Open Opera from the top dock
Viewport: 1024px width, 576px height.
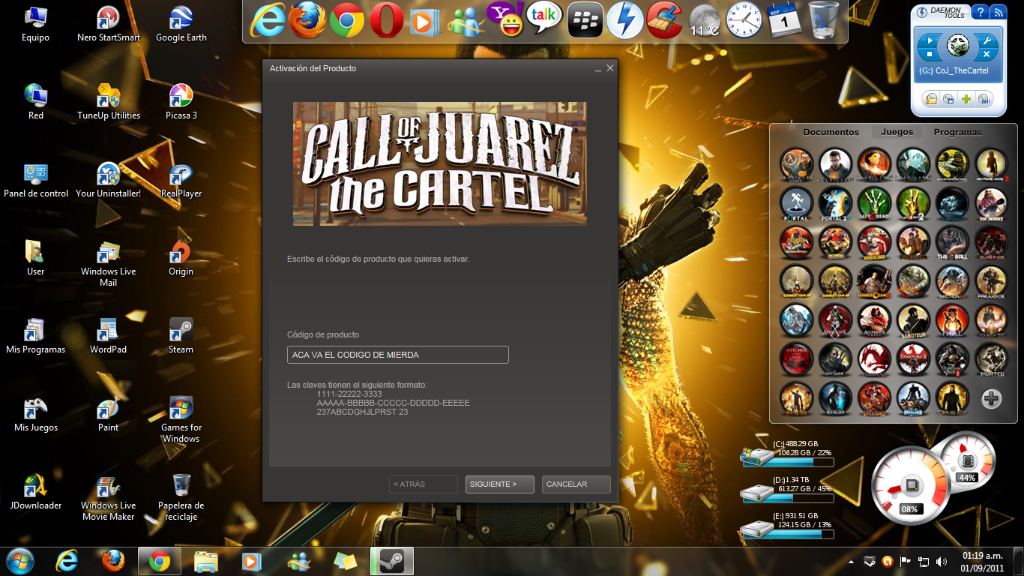pyautogui.click(x=386, y=21)
